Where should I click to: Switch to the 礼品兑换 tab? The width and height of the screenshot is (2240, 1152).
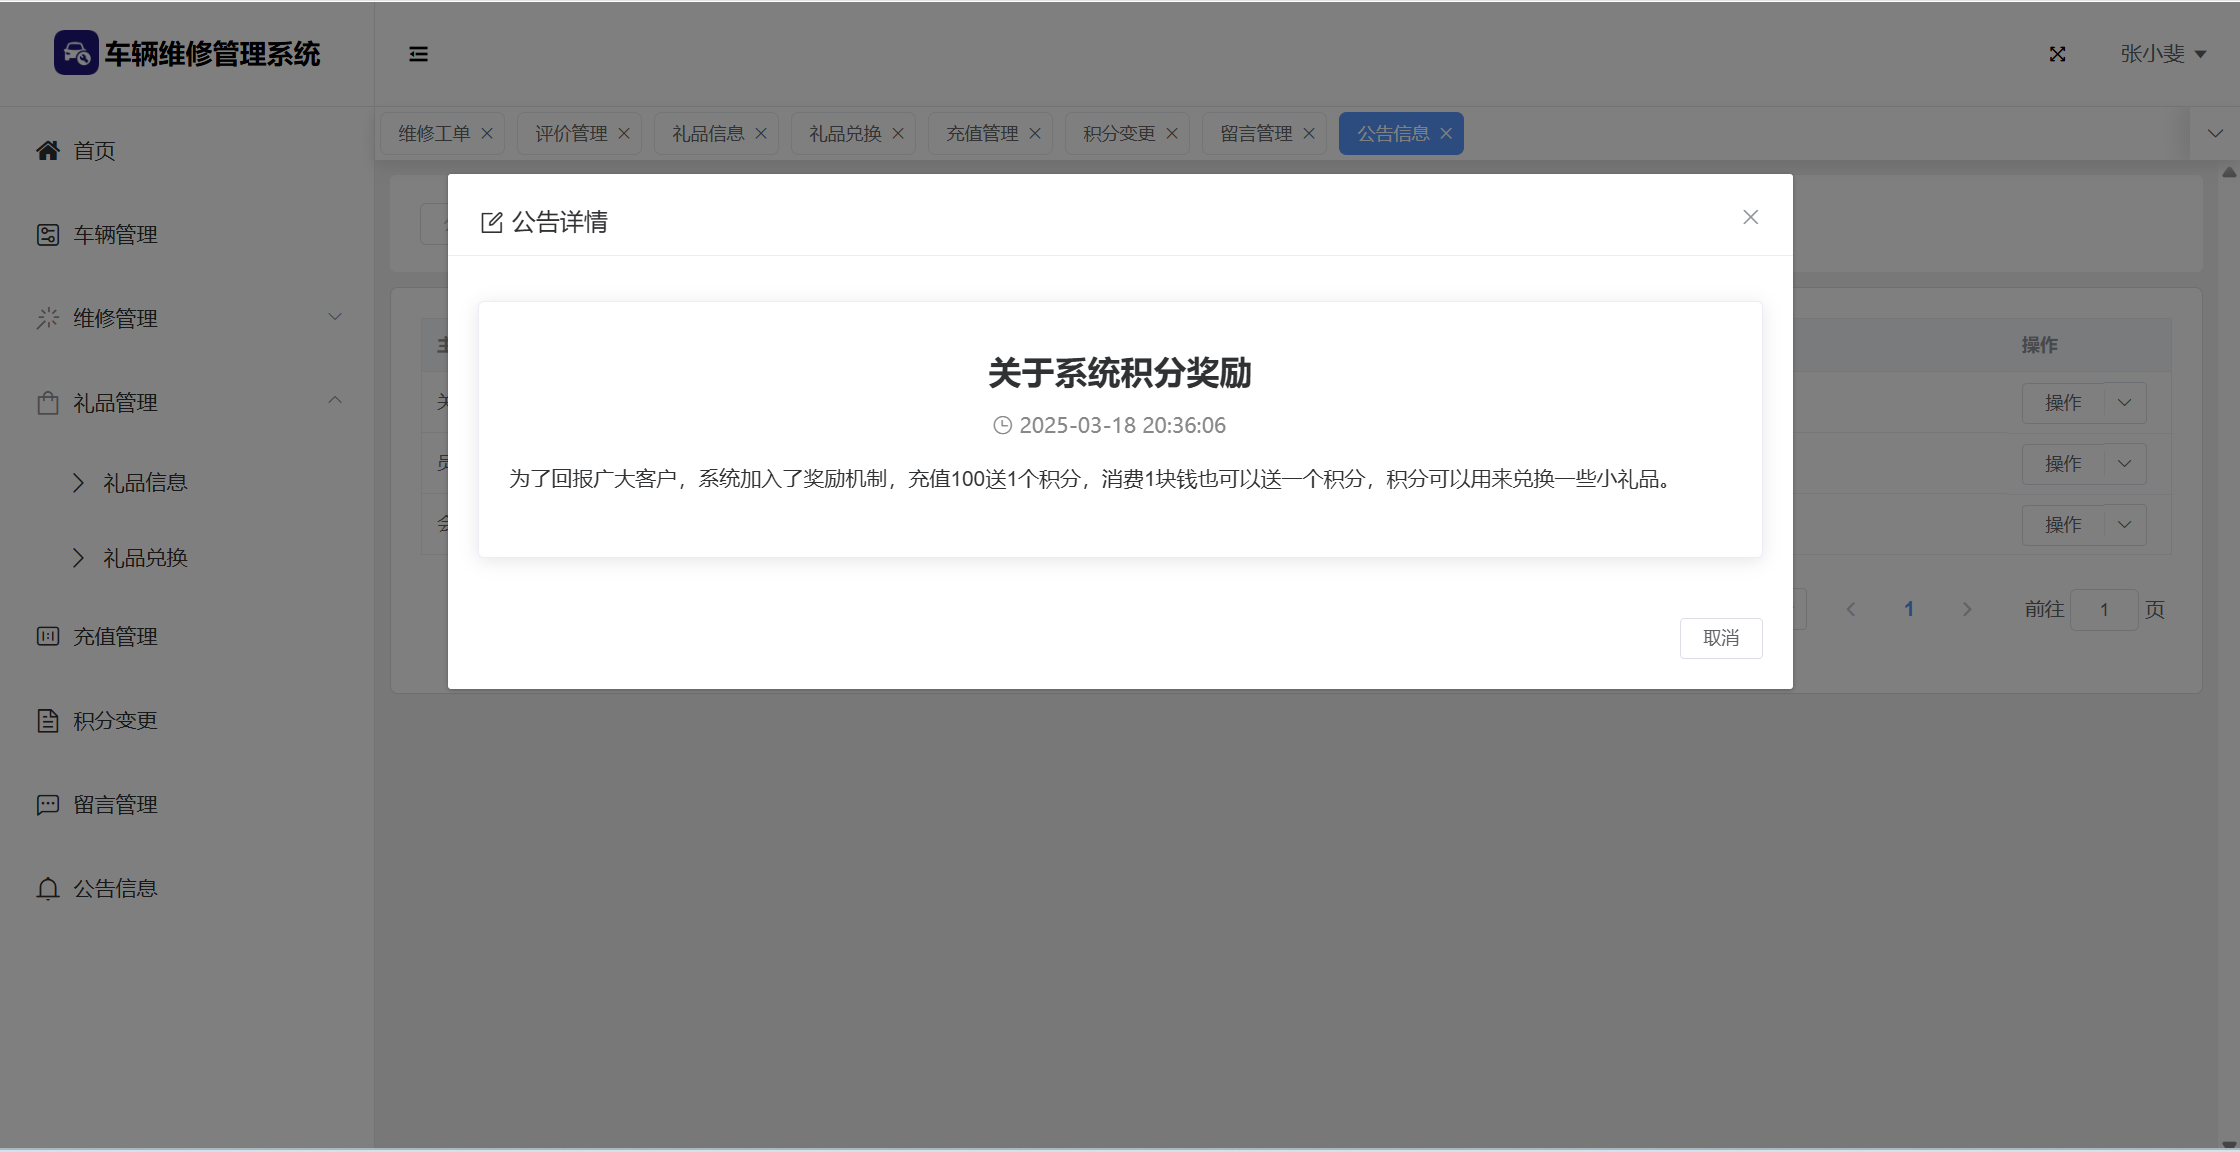[x=845, y=133]
